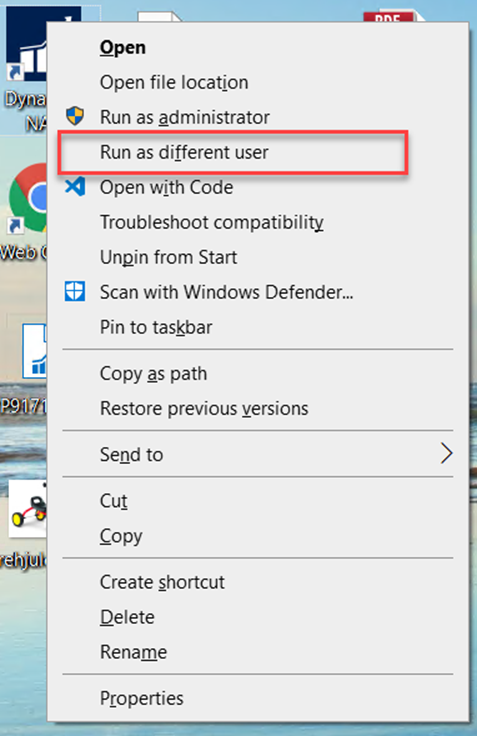Select Troubleshoot compatibility

tap(212, 222)
